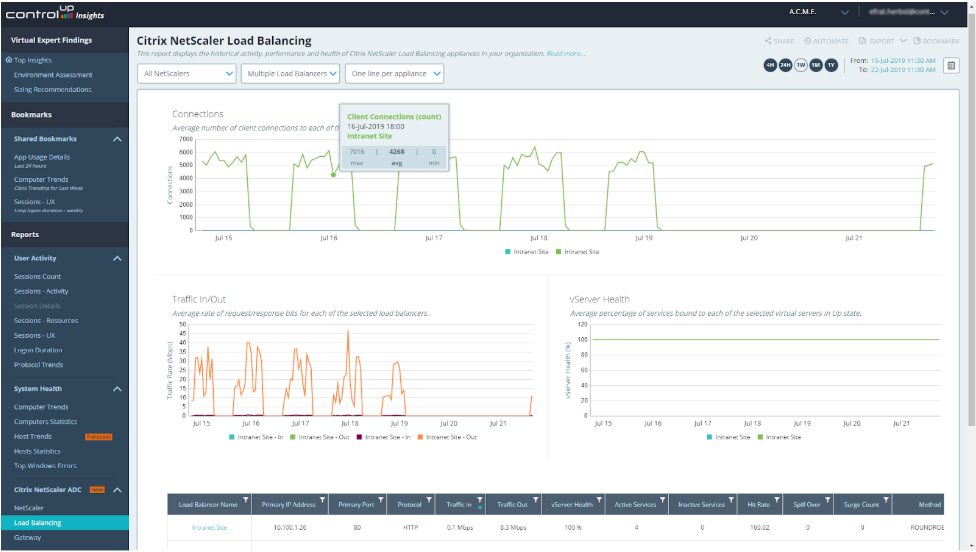The height and width of the screenshot is (552, 976).
Task: Filter the Hit Rate column
Action: point(777,500)
